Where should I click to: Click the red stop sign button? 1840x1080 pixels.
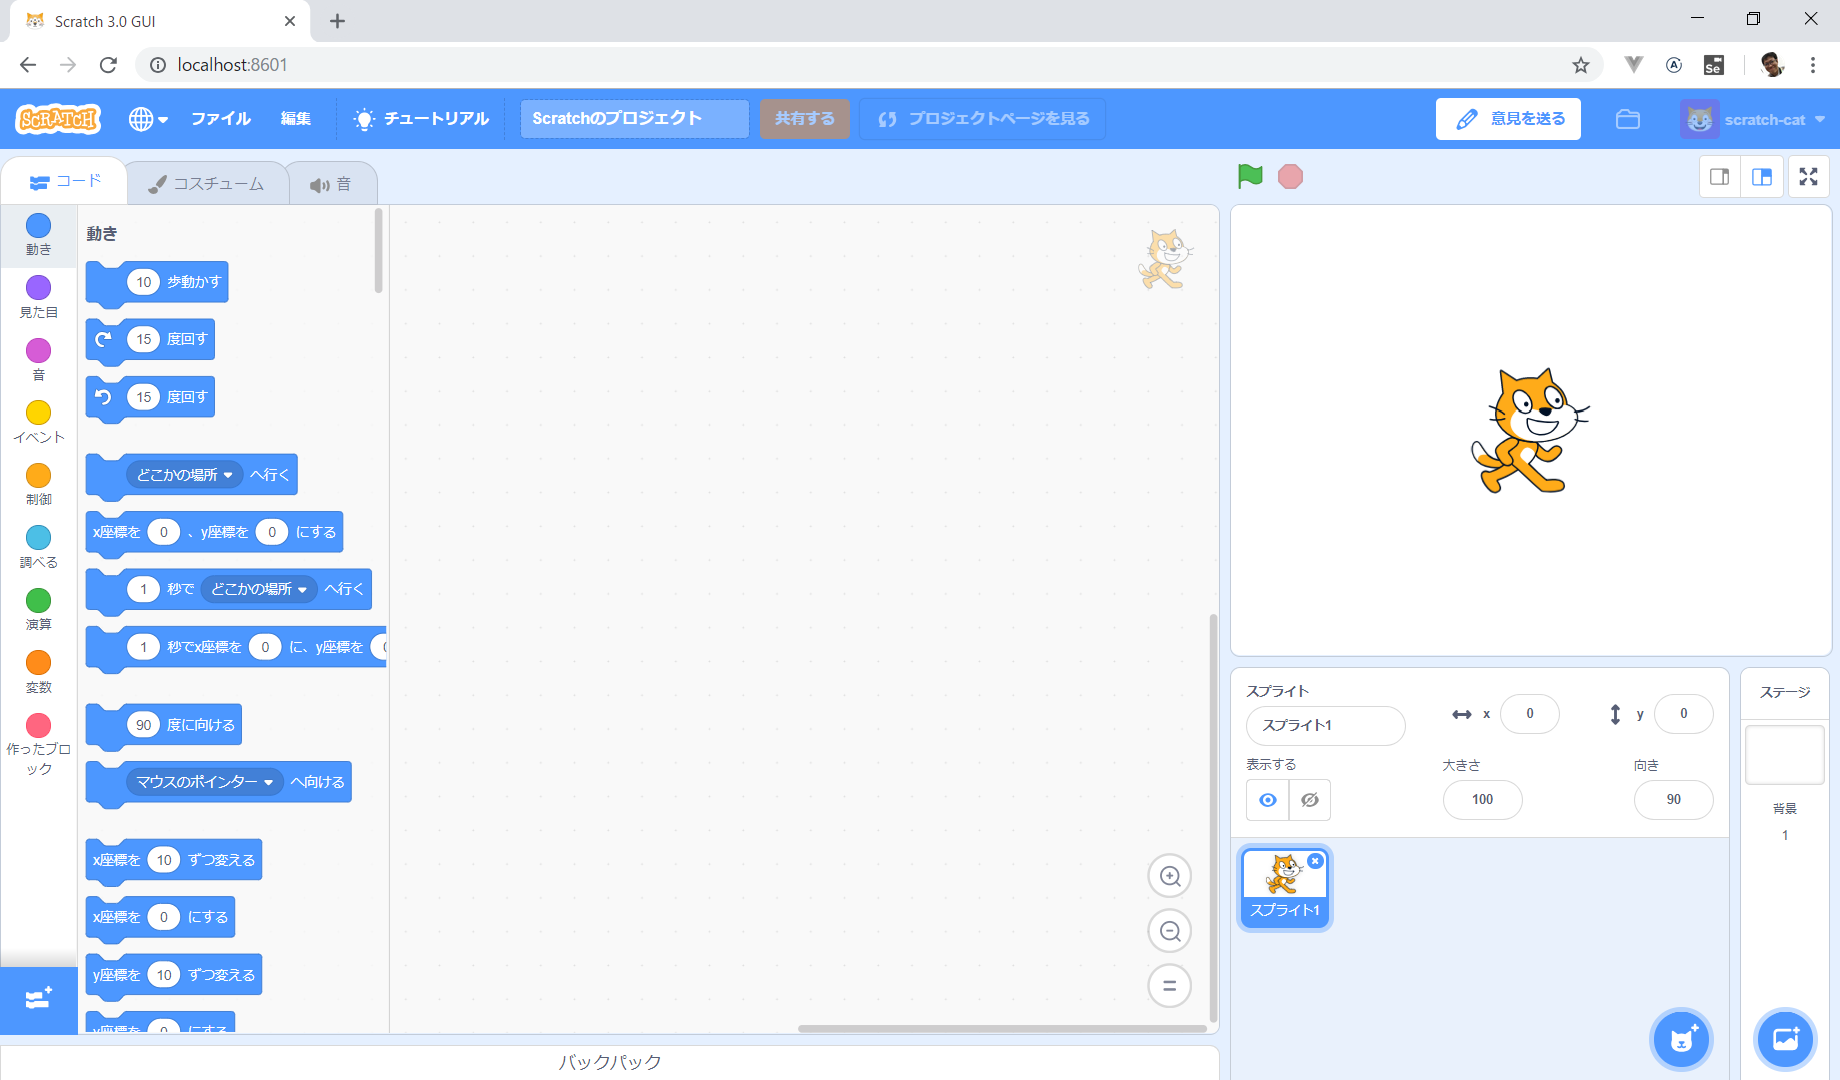click(x=1291, y=176)
